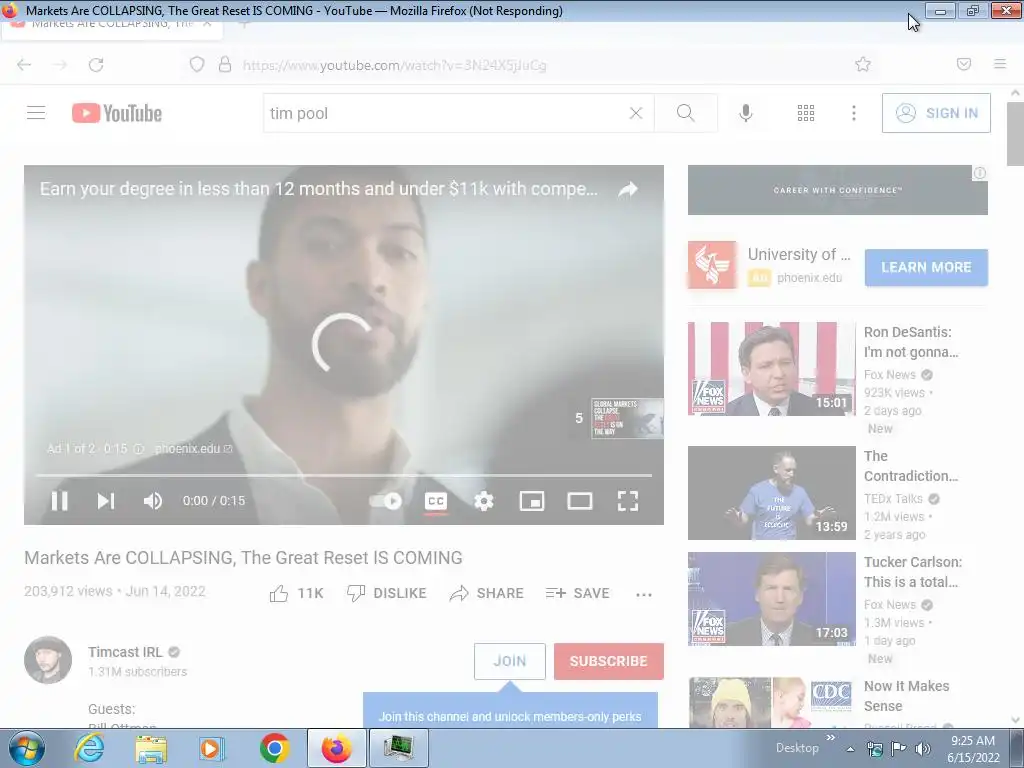Open YouTube settings three-dot menu
The height and width of the screenshot is (768, 1024).
854,113
